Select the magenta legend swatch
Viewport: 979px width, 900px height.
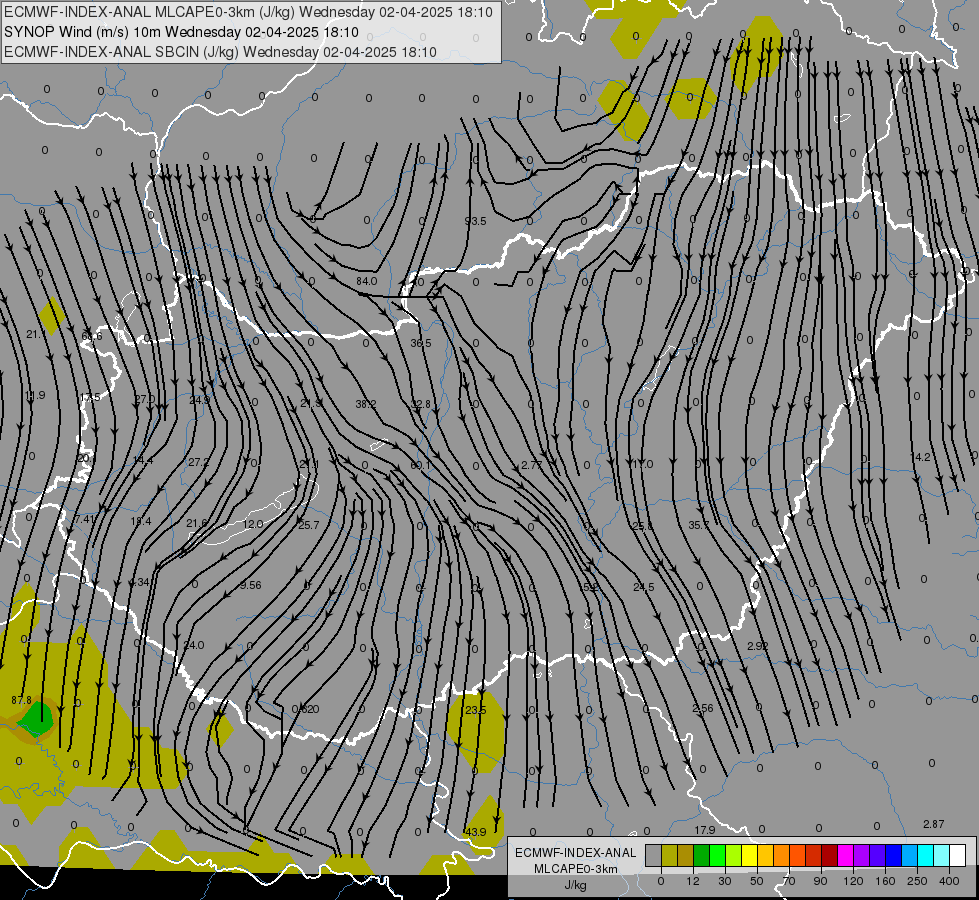pos(845,855)
